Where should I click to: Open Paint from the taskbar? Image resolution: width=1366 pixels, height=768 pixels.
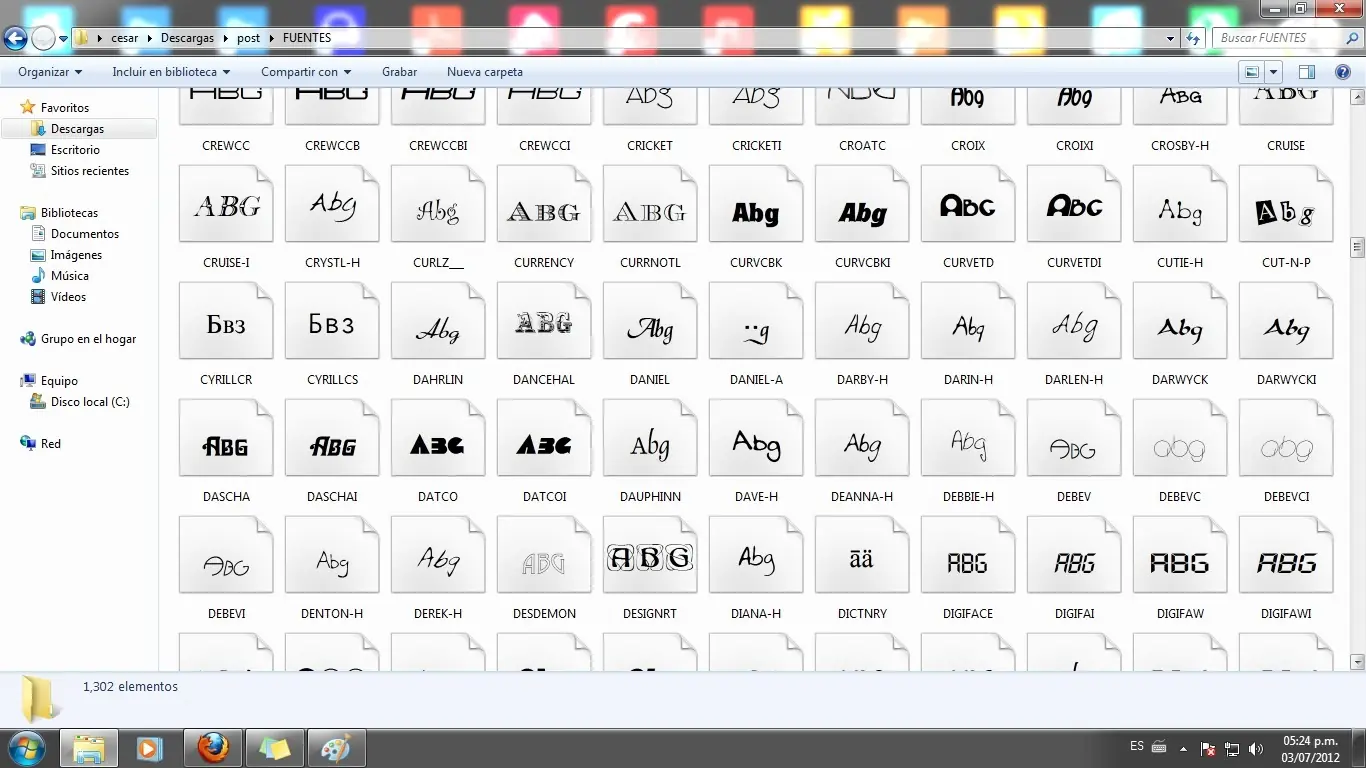(x=335, y=748)
